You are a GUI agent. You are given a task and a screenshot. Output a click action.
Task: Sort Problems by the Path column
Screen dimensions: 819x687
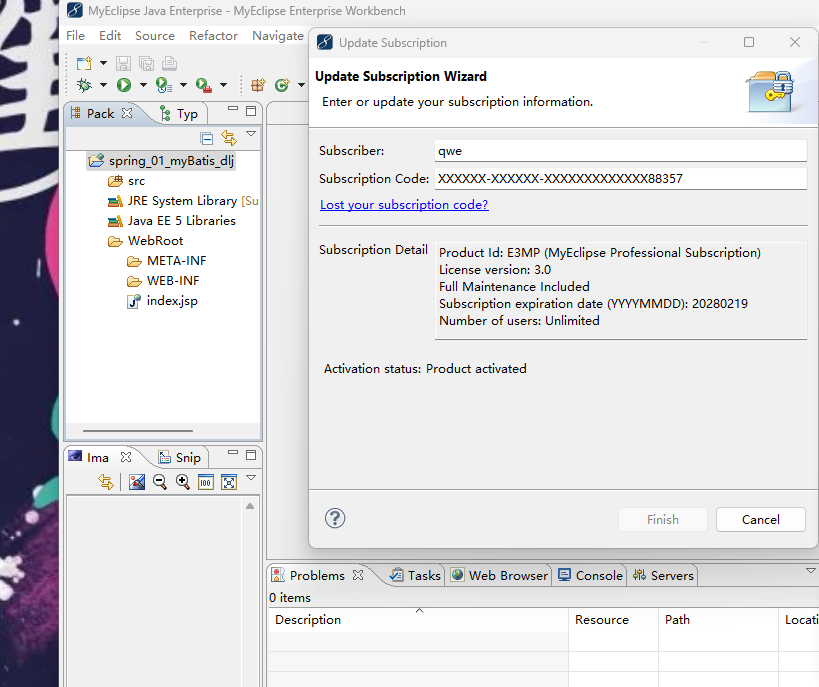pos(718,620)
